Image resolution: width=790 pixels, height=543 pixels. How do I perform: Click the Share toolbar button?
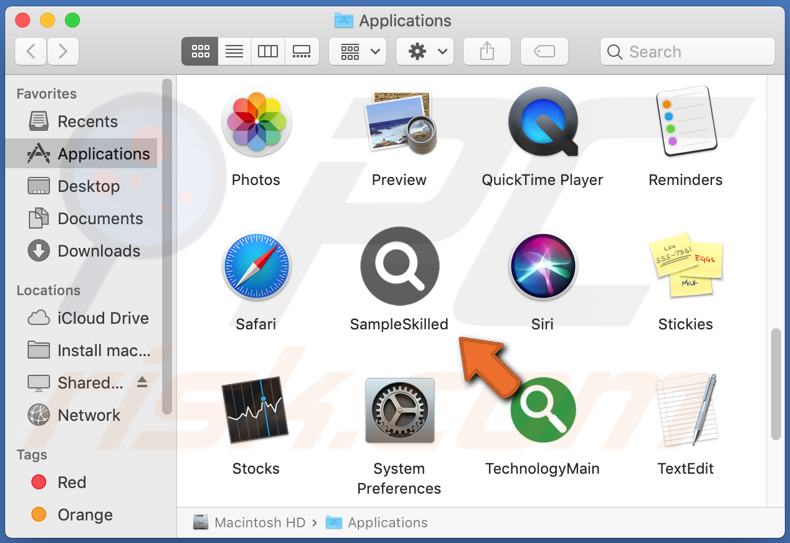[487, 51]
